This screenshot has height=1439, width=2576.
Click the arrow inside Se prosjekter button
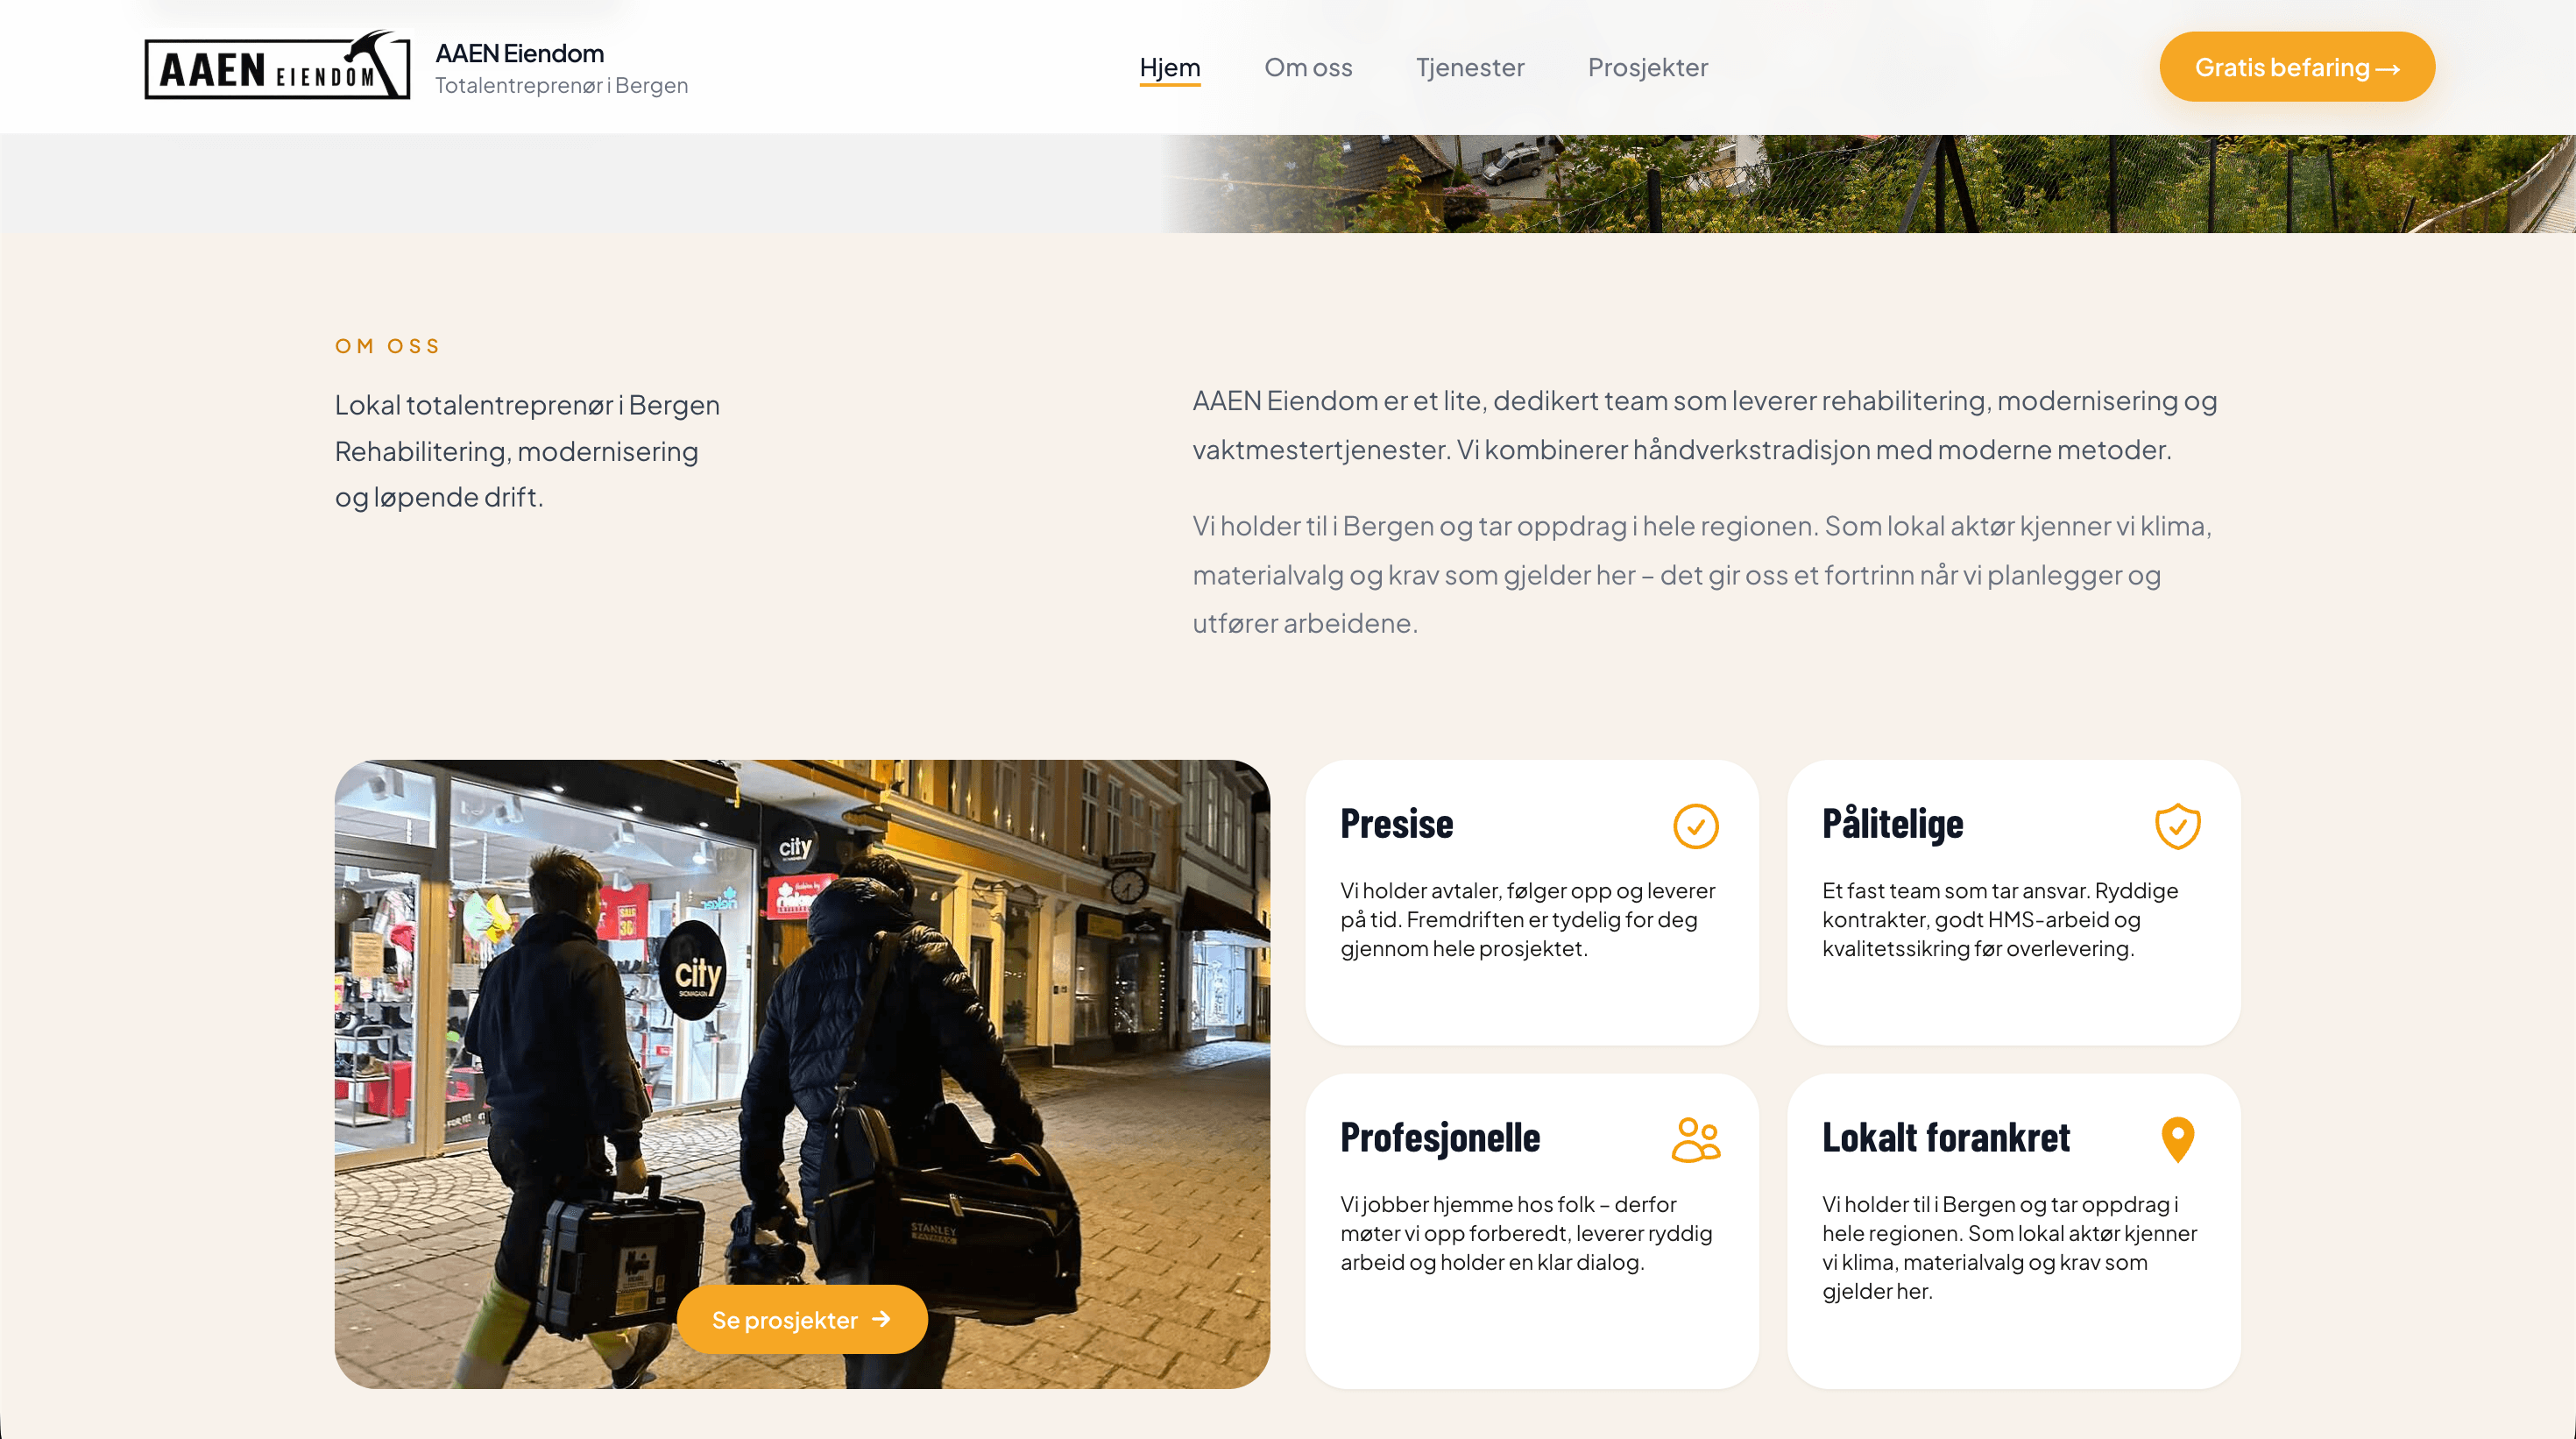(881, 1319)
